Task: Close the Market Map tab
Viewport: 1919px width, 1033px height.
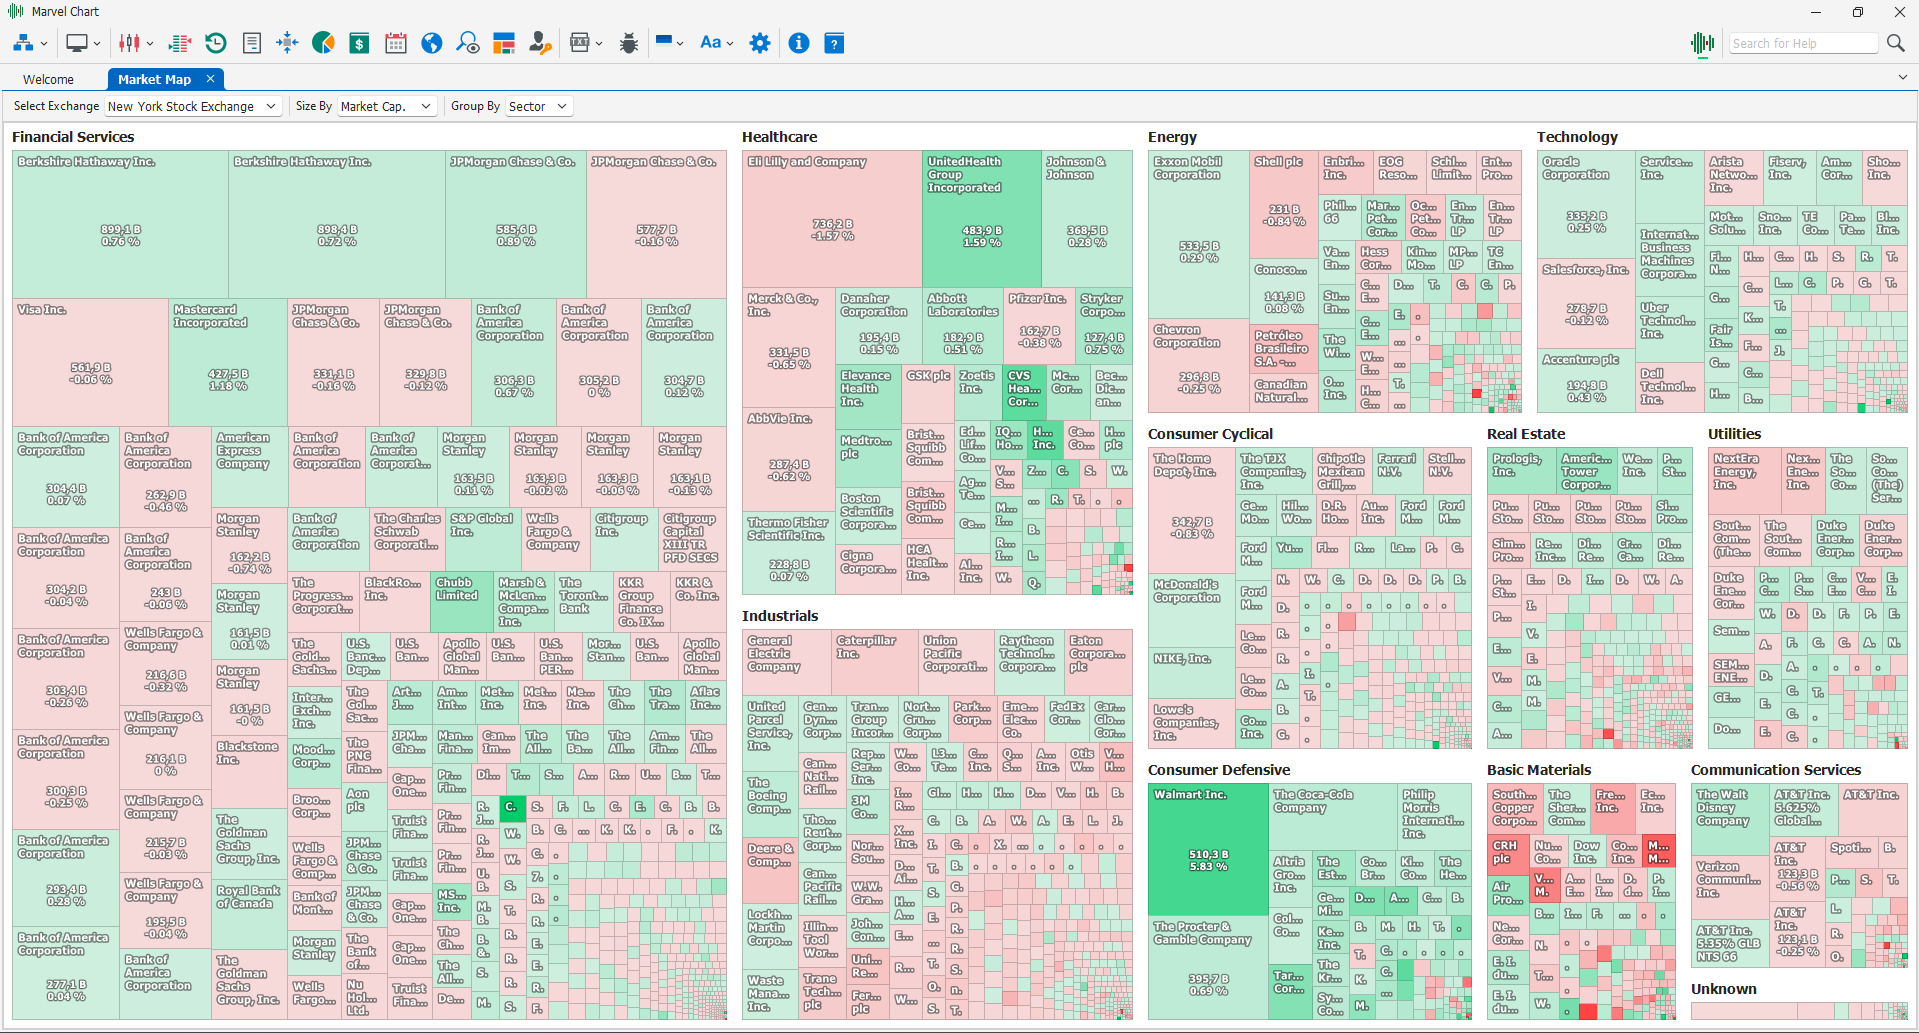Action: point(210,79)
